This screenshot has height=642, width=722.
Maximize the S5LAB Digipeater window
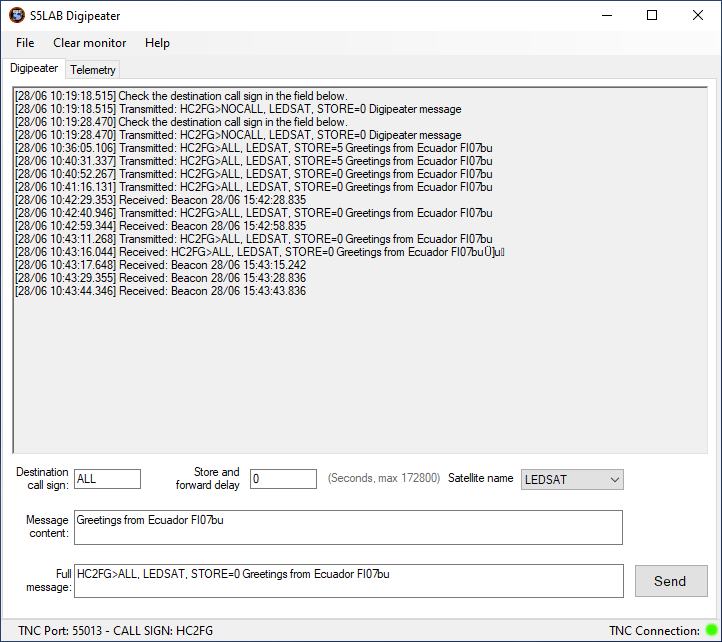(x=652, y=15)
